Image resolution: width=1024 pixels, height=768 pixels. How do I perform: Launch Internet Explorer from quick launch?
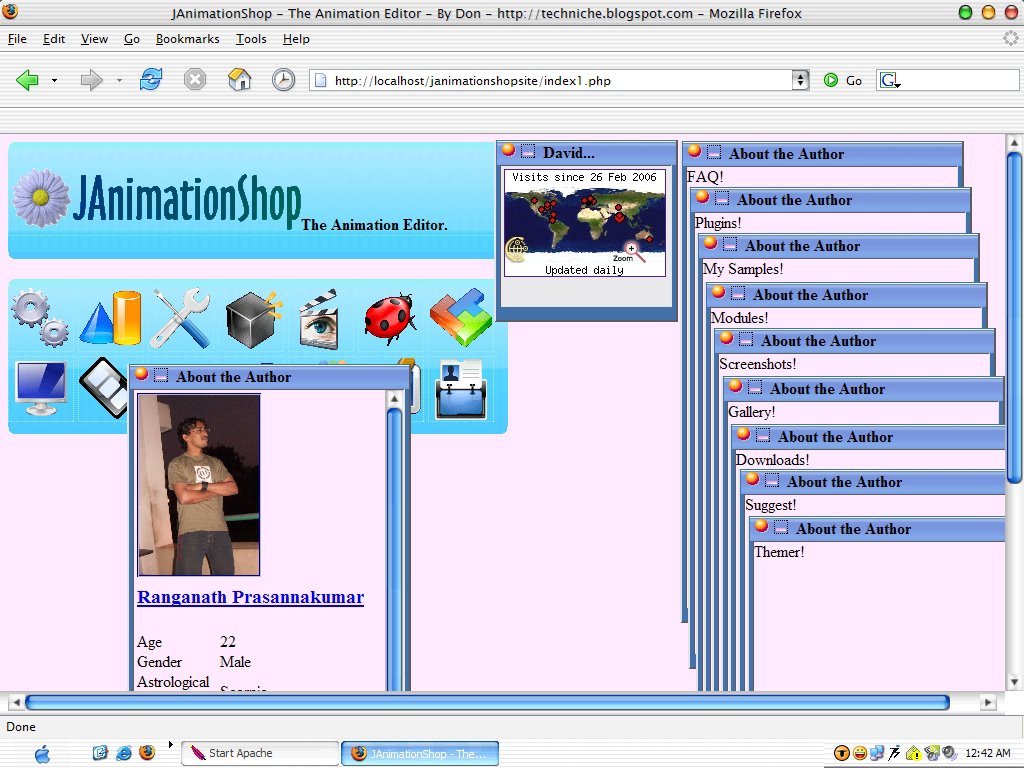coord(123,753)
